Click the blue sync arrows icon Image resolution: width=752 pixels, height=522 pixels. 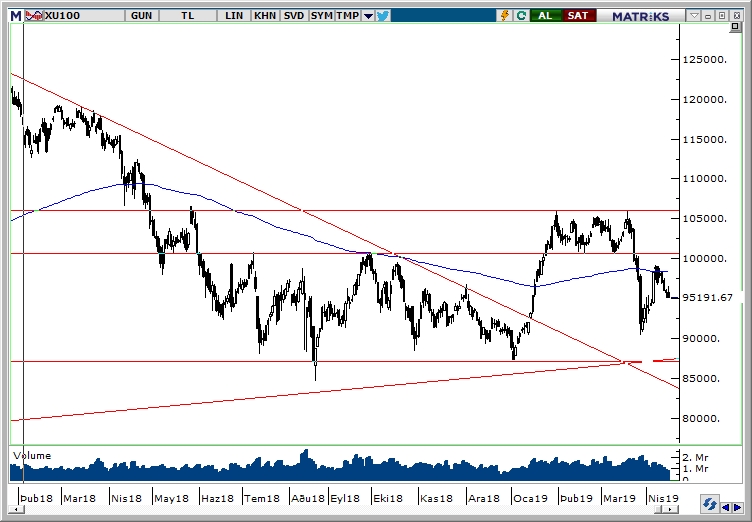click(x=710, y=505)
